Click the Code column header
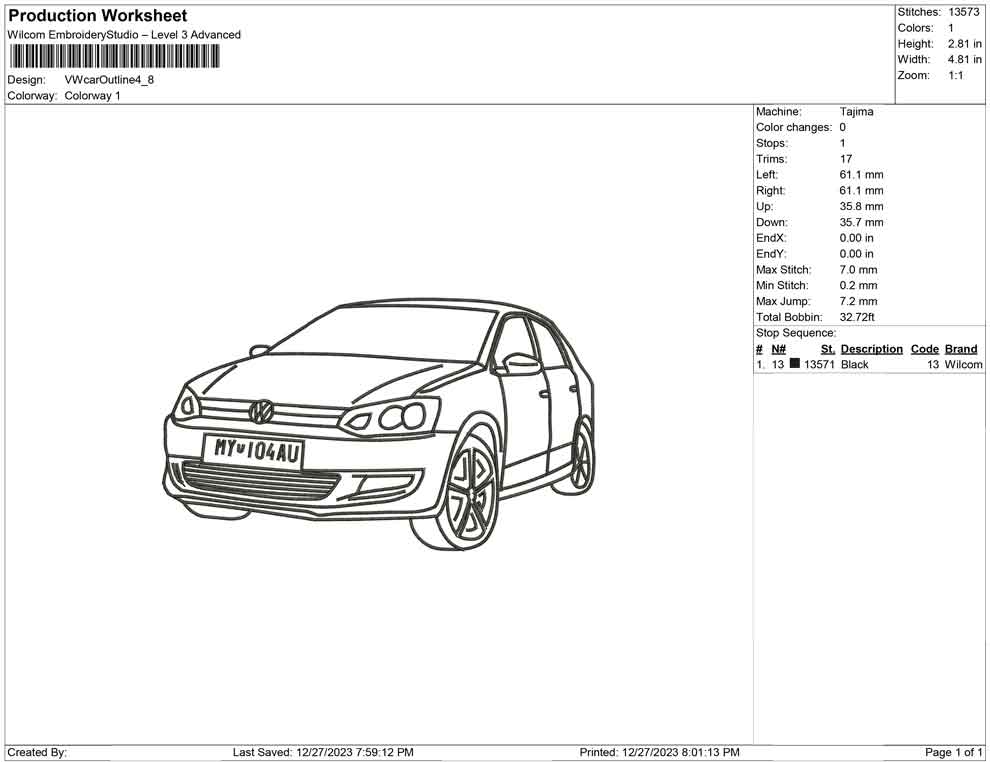The width and height of the screenshot is (990, 762). [924, 349]
